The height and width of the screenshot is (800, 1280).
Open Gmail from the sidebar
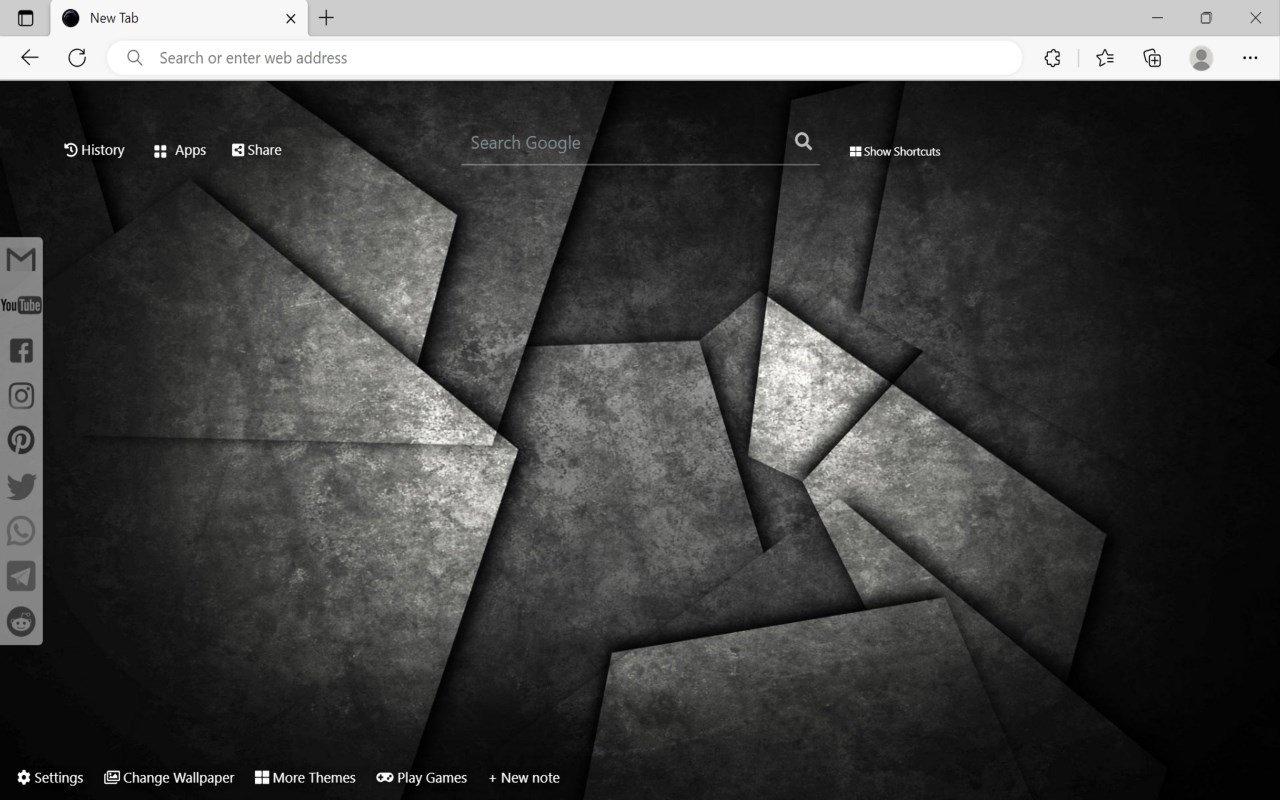click(x=21, y=260)
